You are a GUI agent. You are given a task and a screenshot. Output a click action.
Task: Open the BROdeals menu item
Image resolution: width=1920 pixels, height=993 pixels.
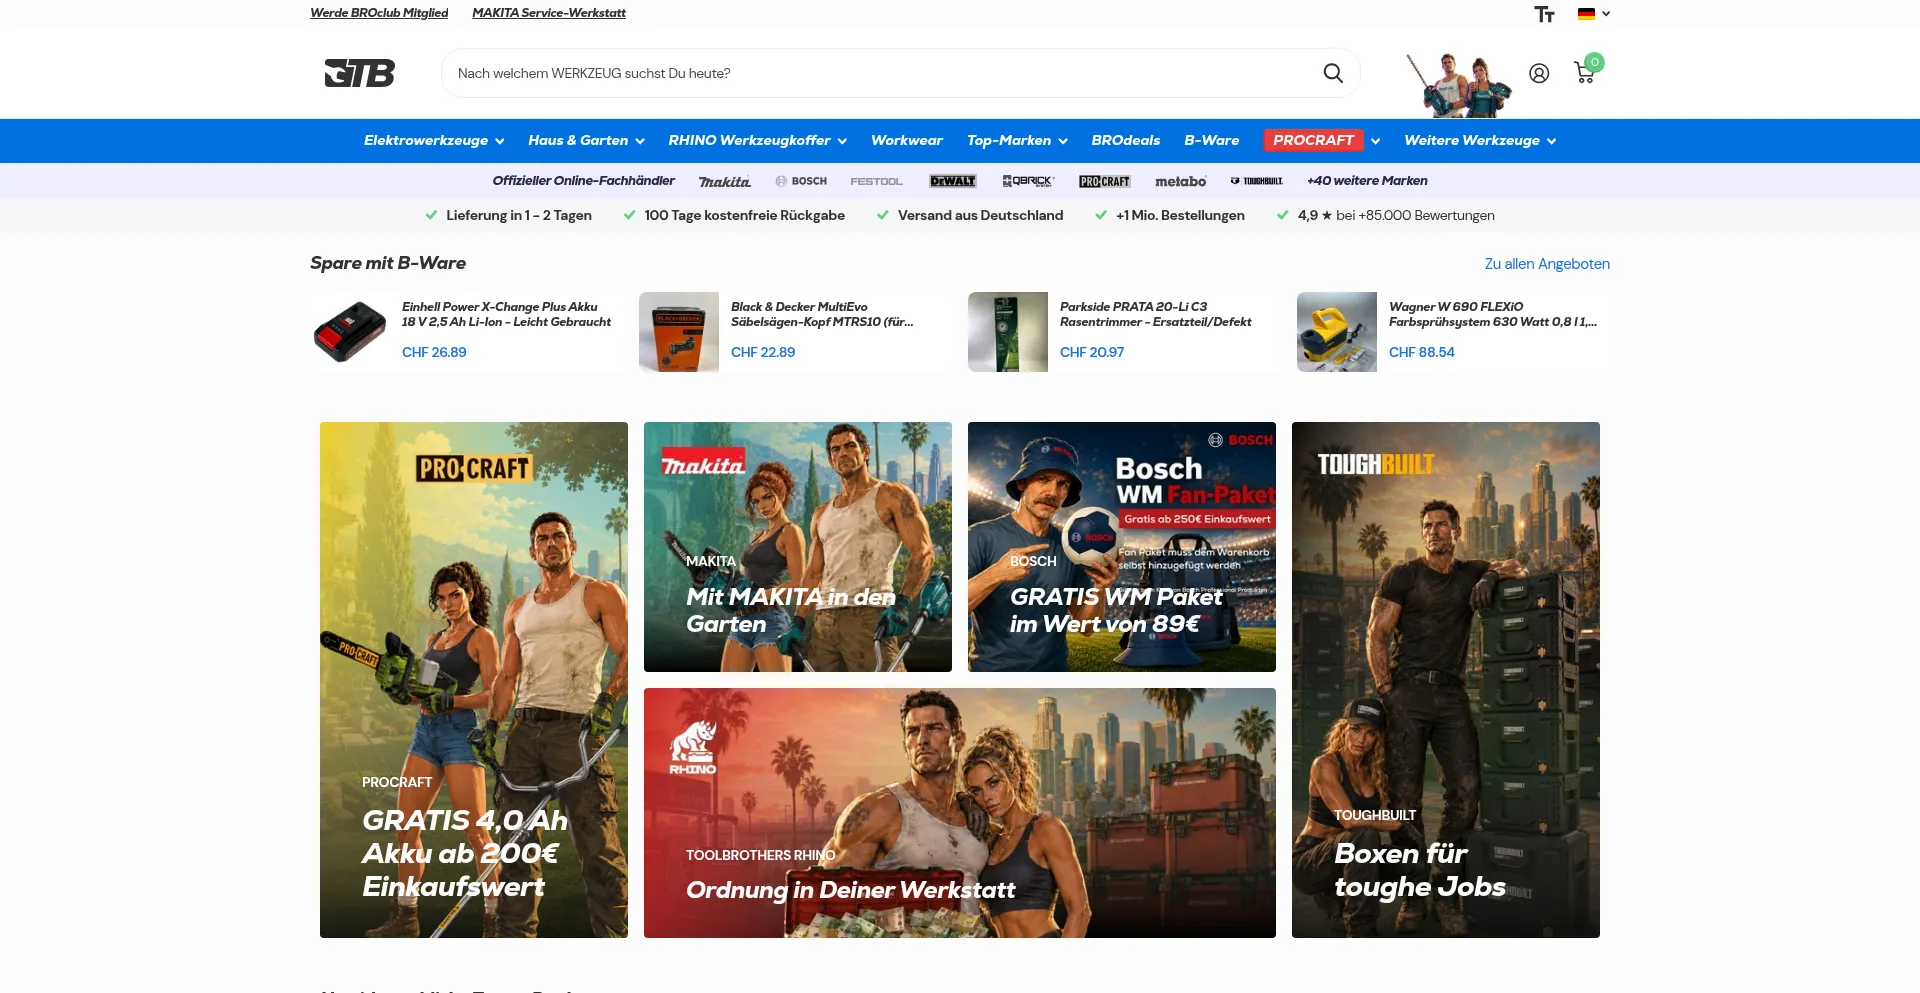click(x=1125, y=140)
